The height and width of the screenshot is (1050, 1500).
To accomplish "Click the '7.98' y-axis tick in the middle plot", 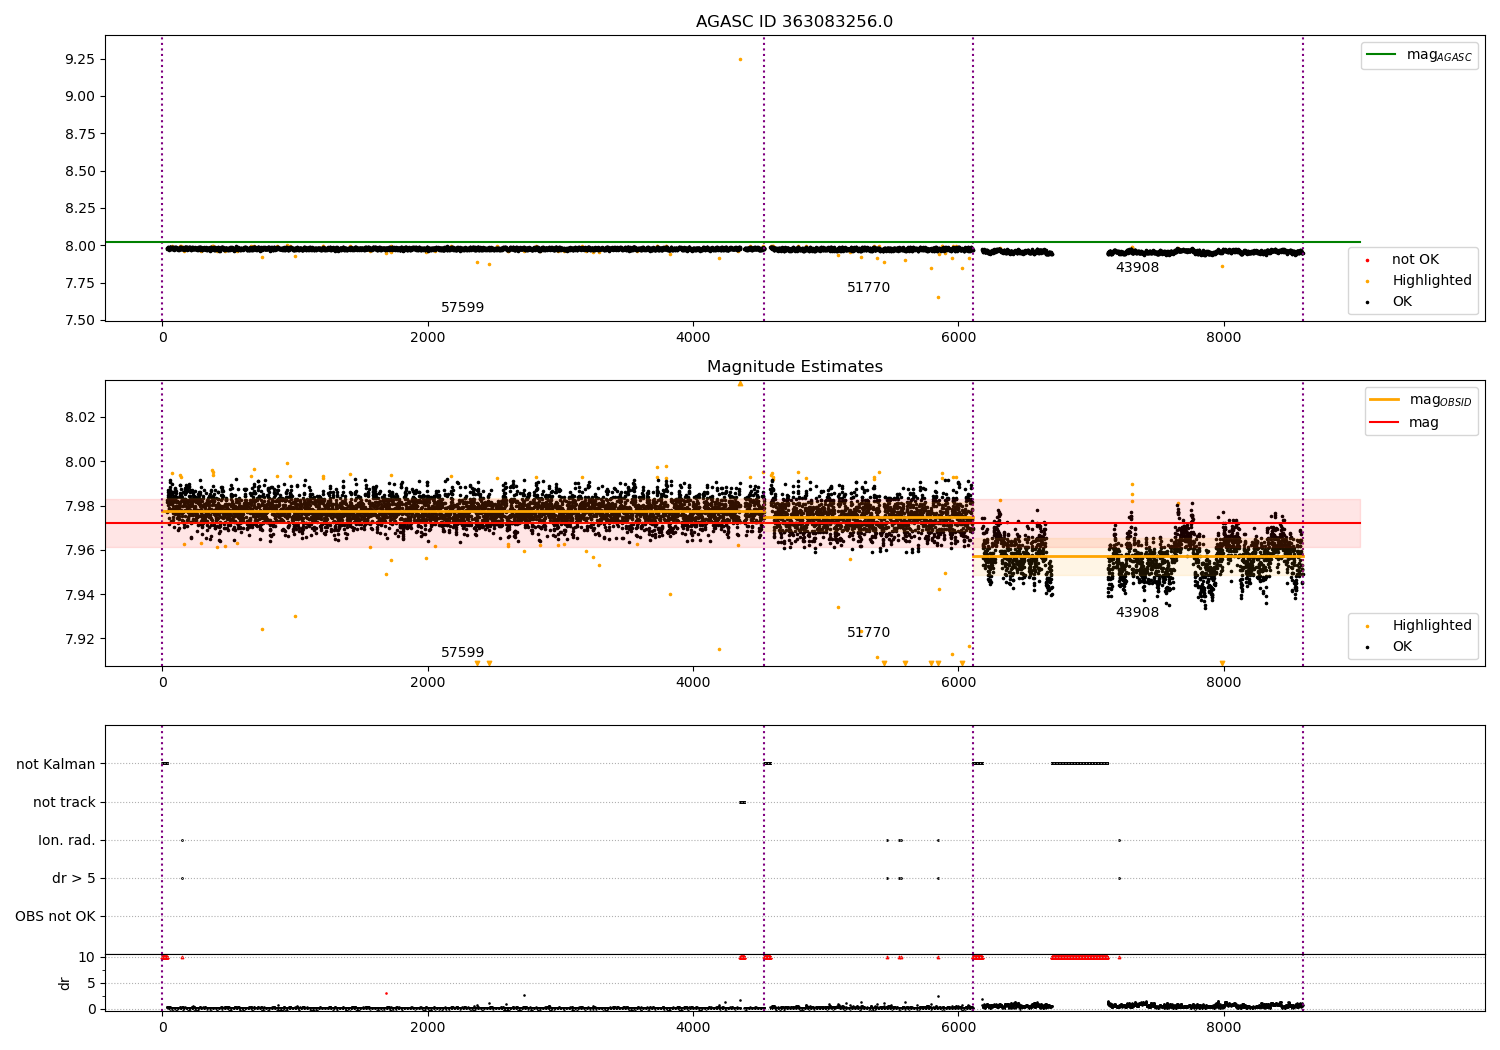I will tap(79, 506).
